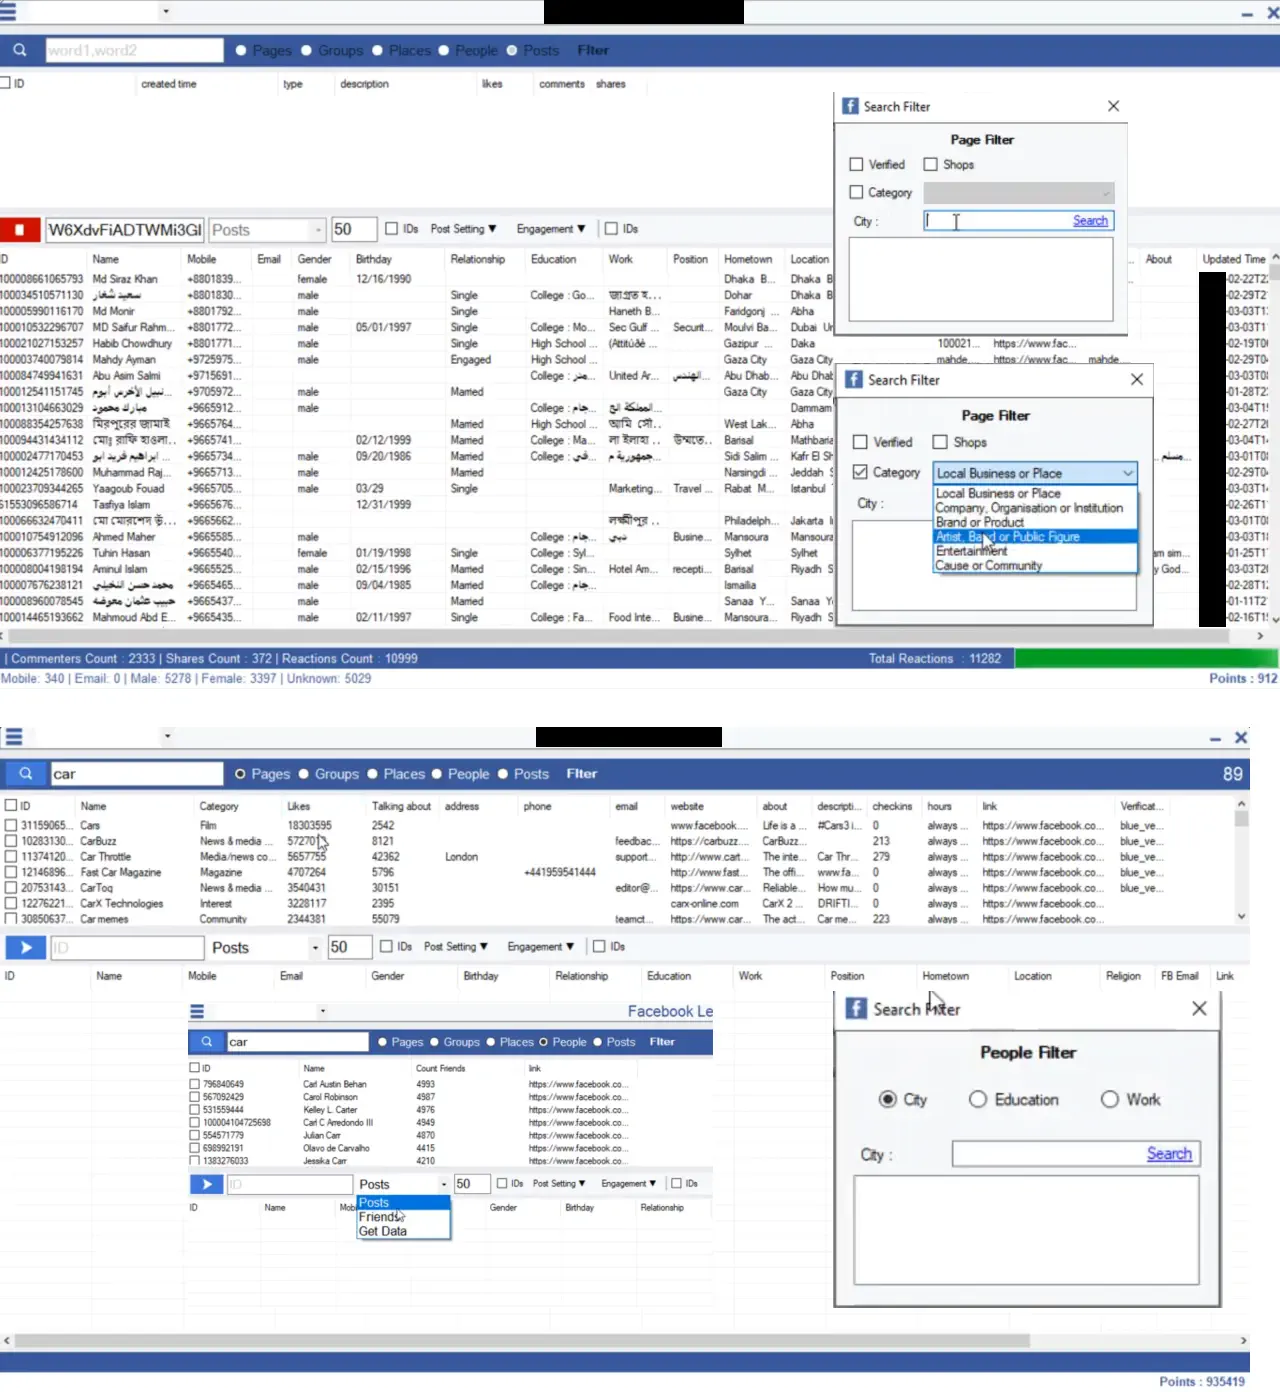This screenshot has width=1280, height=1392.
Task: Click the magnifier icon beside 'car' search
Action: click(x=26, y=774)
